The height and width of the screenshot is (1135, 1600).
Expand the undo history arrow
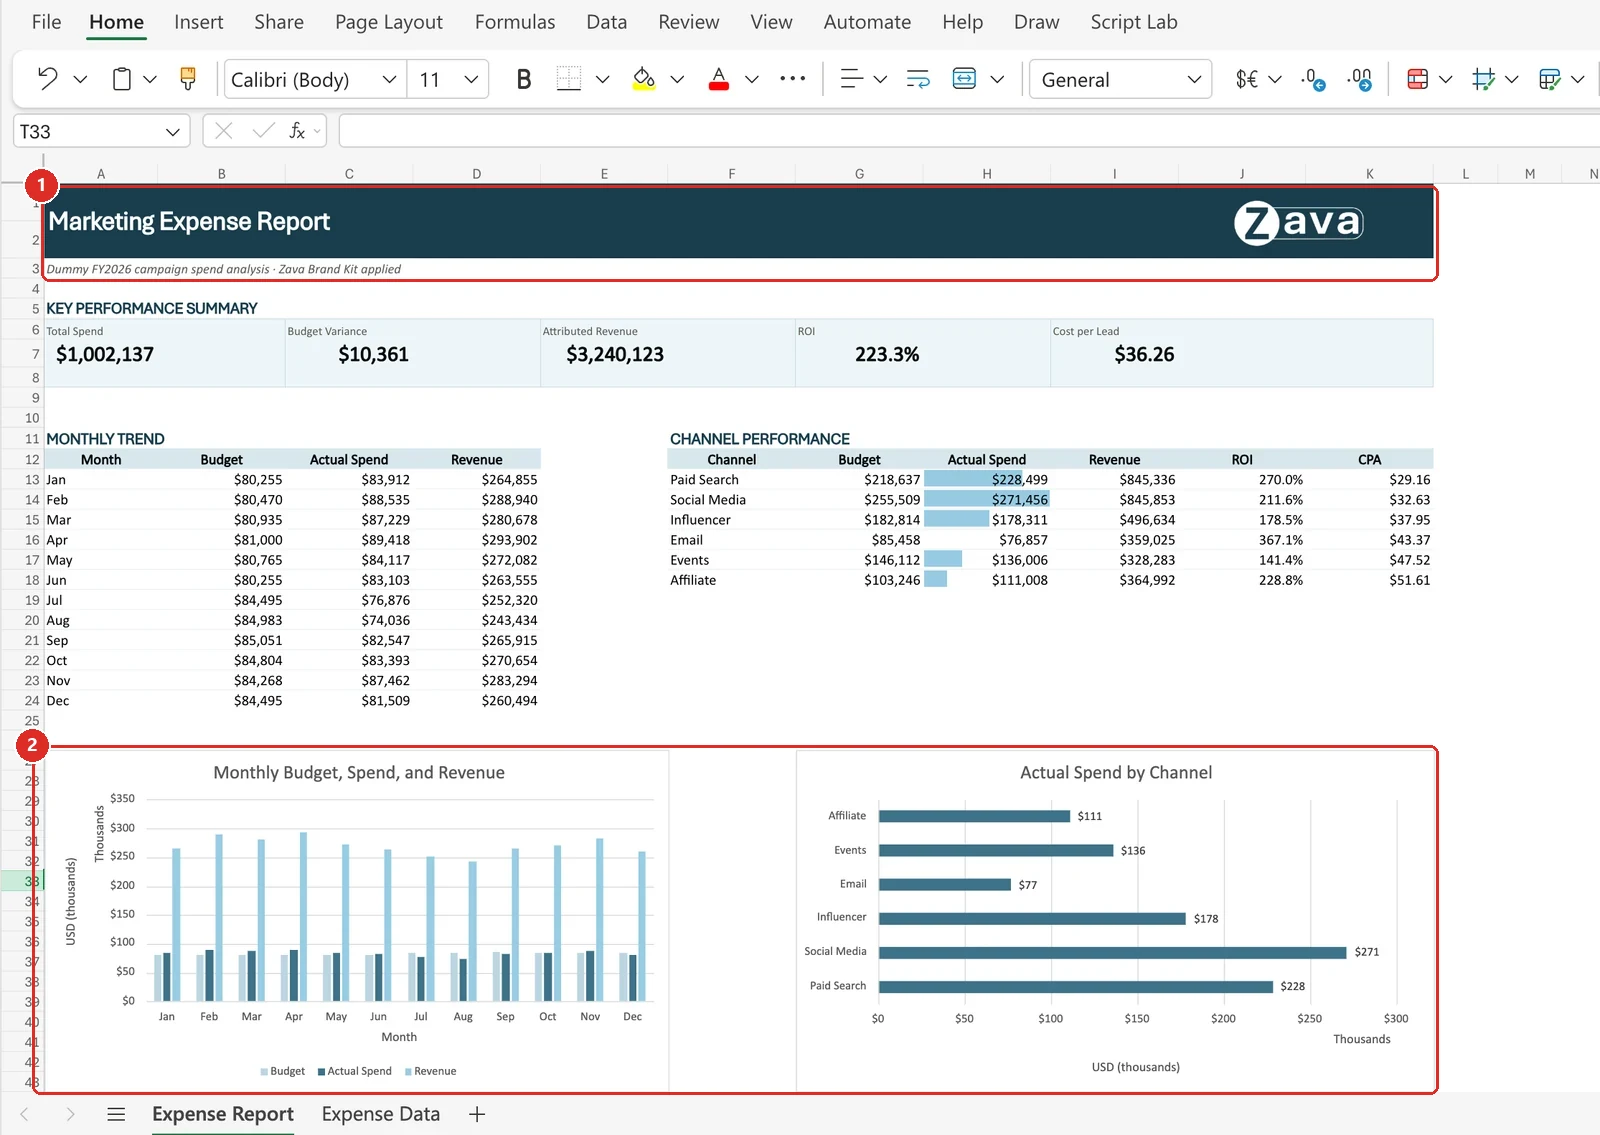point(81,79)
